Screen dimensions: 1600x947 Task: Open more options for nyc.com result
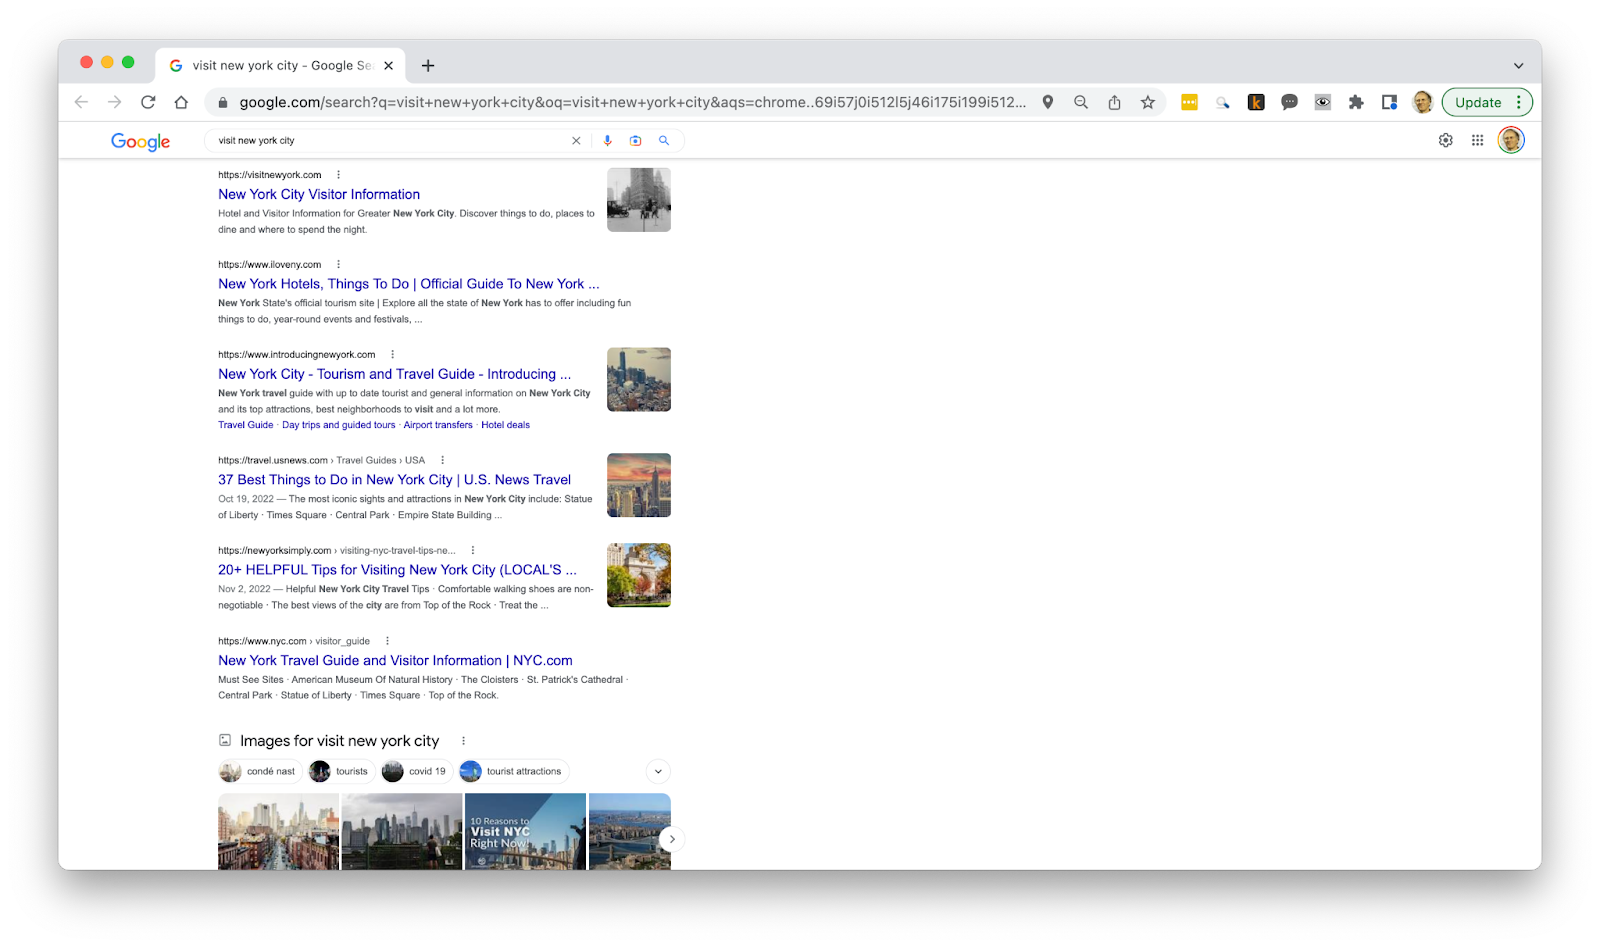click(x=387, y=642)
